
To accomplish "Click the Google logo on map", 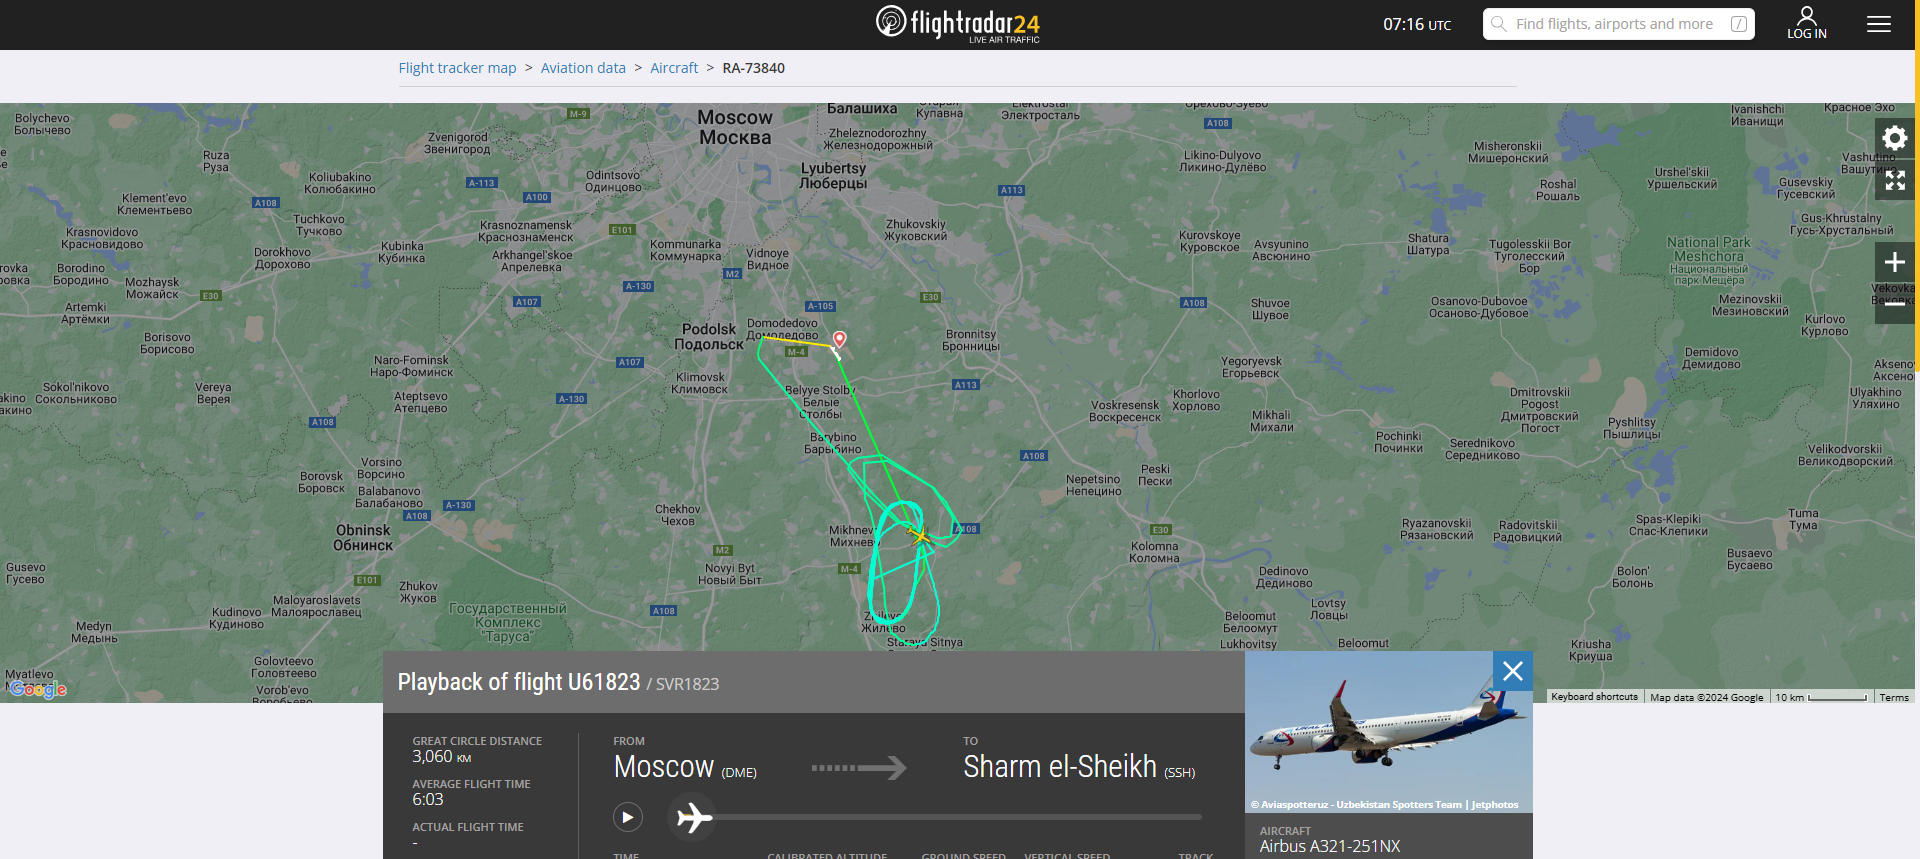I will click(x=38, y=689).
